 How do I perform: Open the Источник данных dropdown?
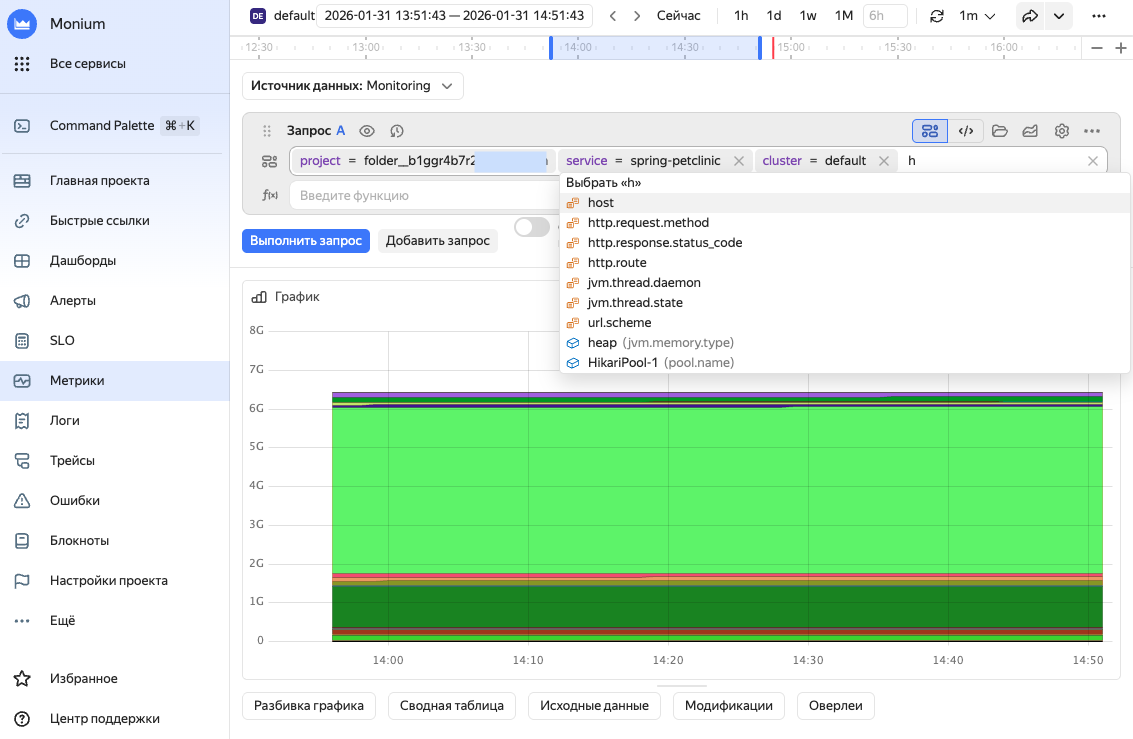tap(352, 86)
